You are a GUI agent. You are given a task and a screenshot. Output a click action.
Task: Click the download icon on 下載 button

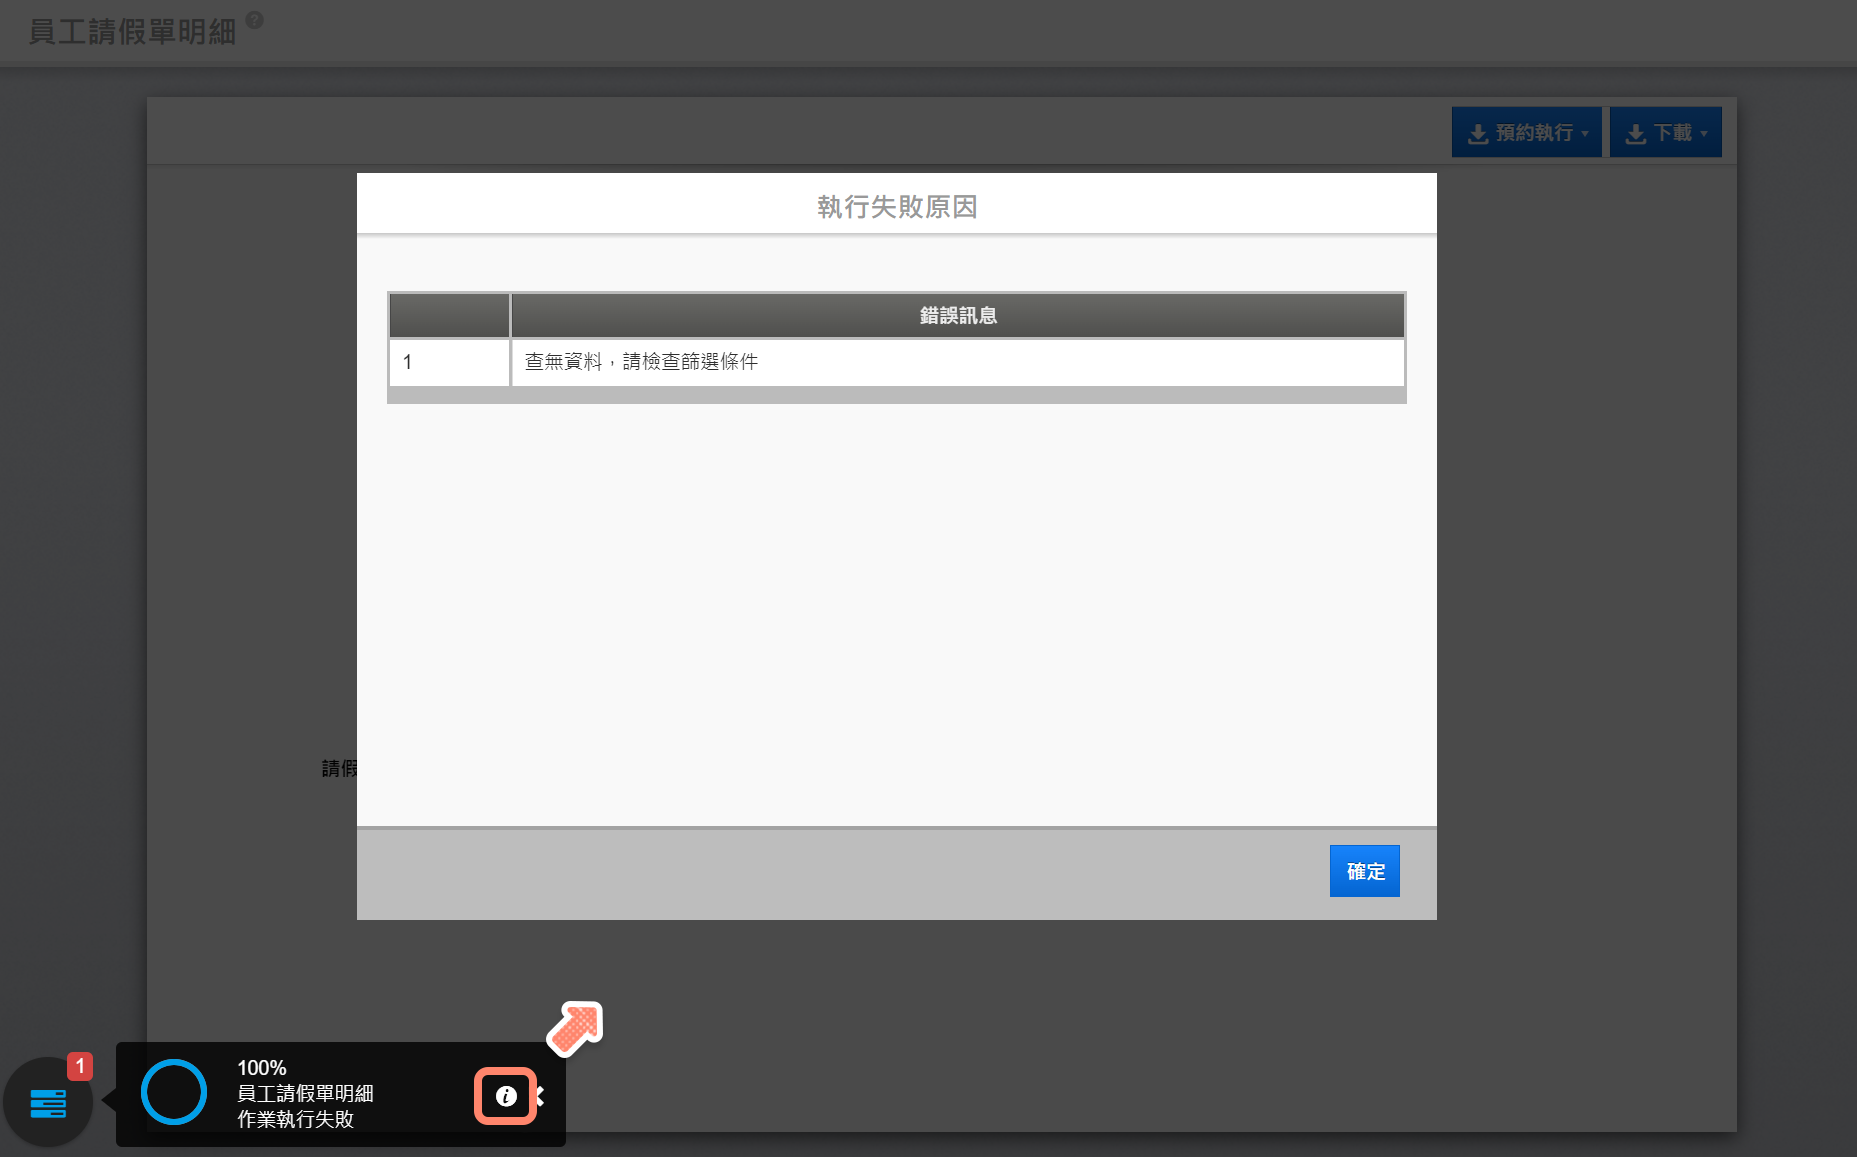pos(1635,134)
